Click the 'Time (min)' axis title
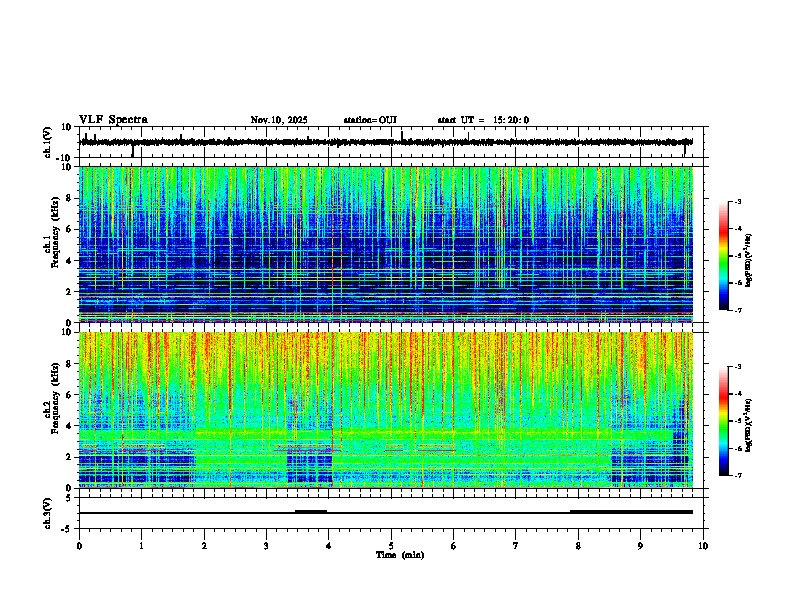Viewport: 792px width, 612px height. click(x=400, y=555)
